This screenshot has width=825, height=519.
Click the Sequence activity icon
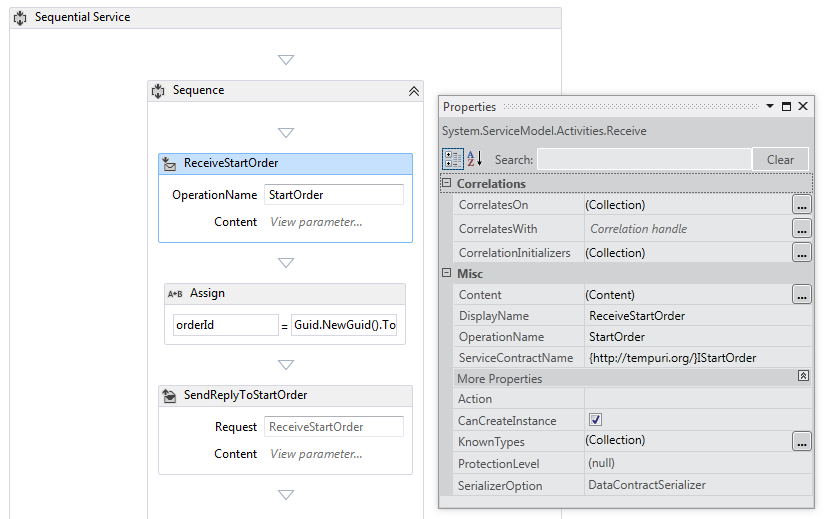[158, 91]
